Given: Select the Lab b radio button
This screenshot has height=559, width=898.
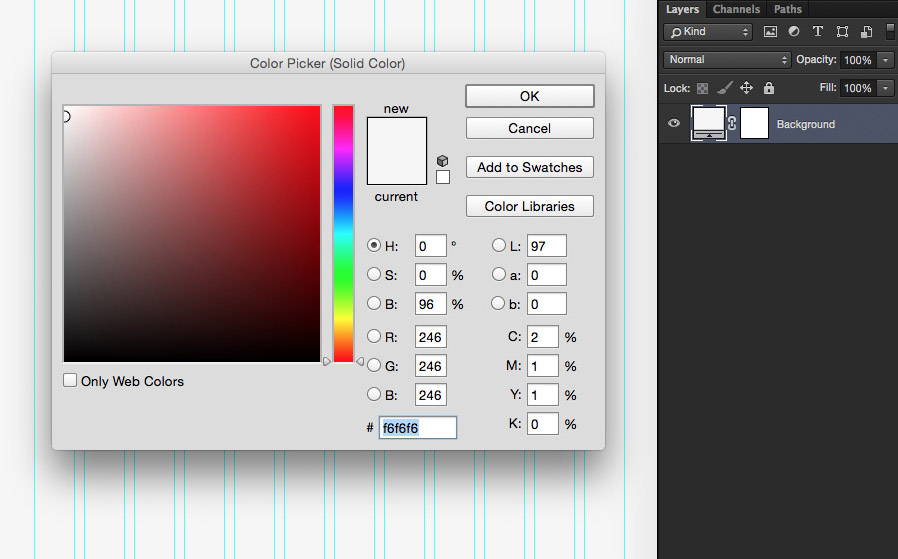Looking at the screenshot, I should point(498,303).
